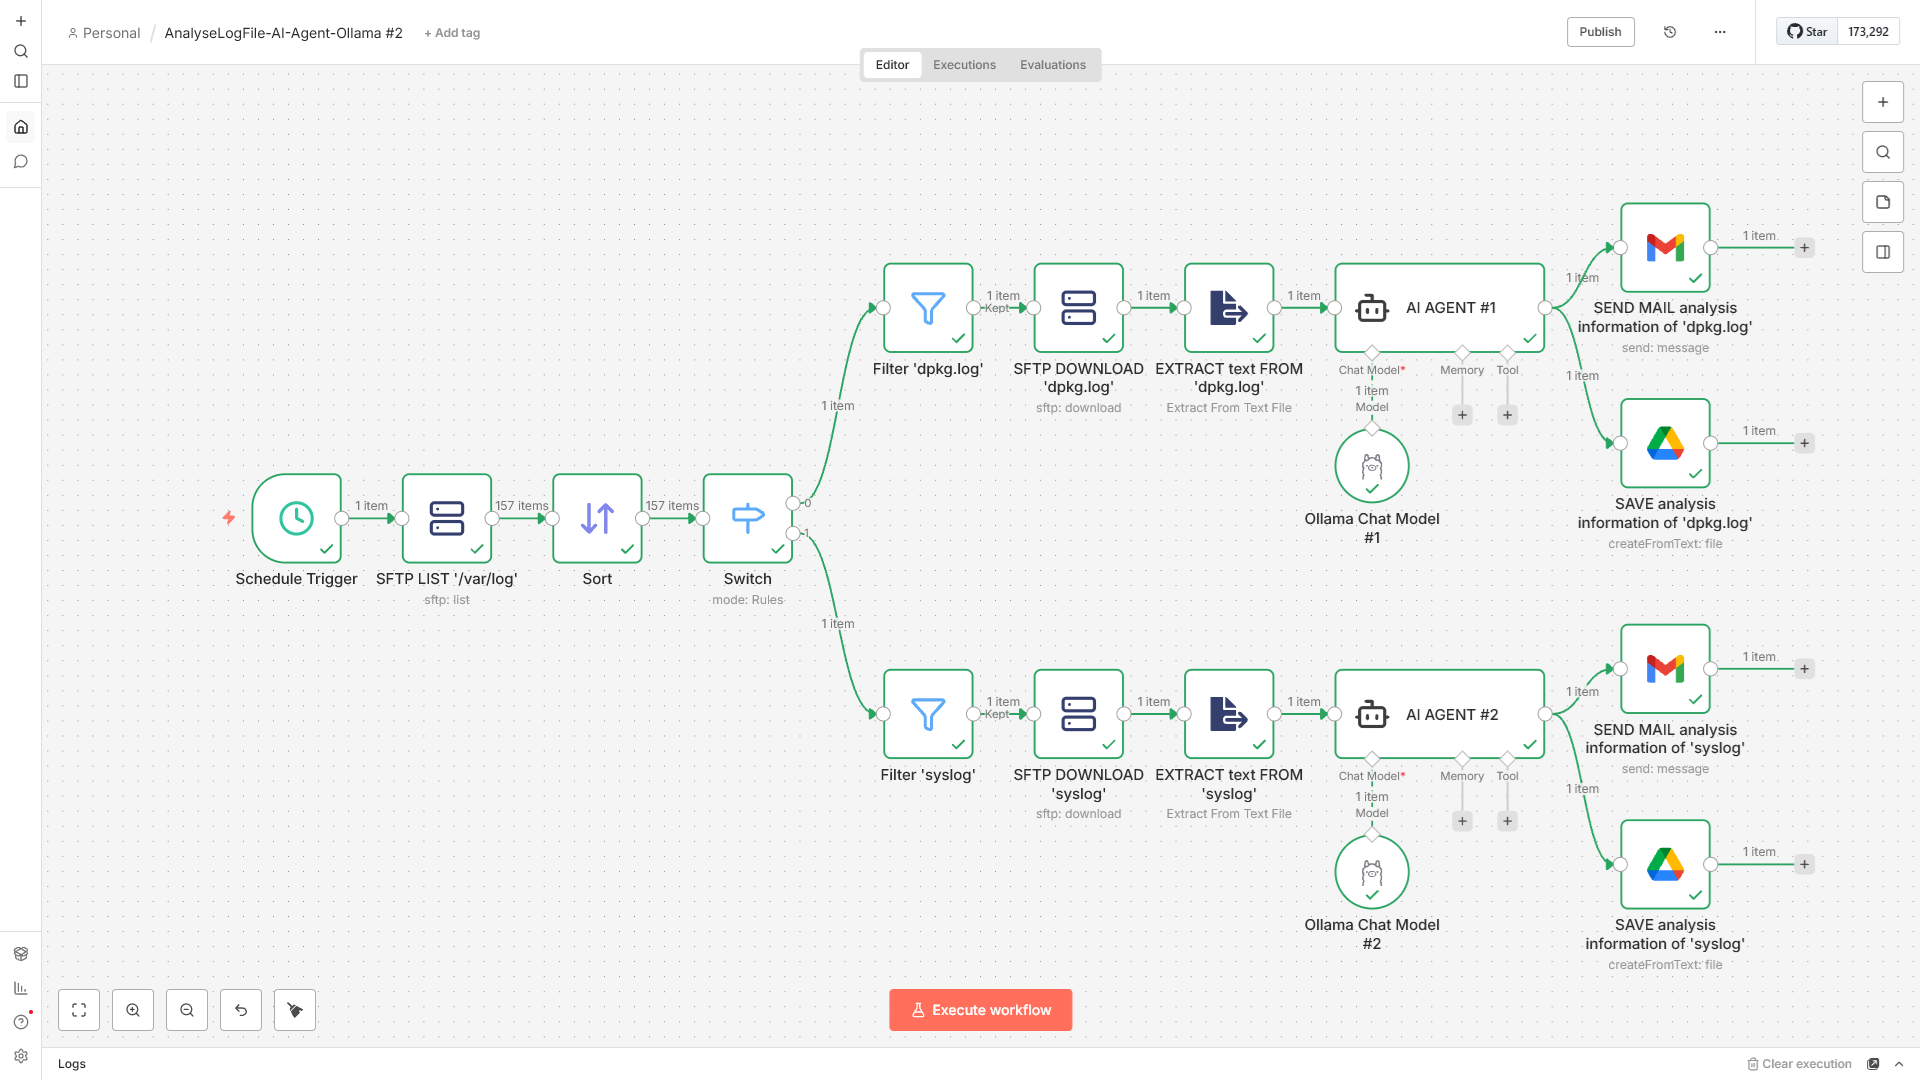Switch to the Evaluations tab
Viewport: 1920px width, 1080px height.
point(1052,65)
